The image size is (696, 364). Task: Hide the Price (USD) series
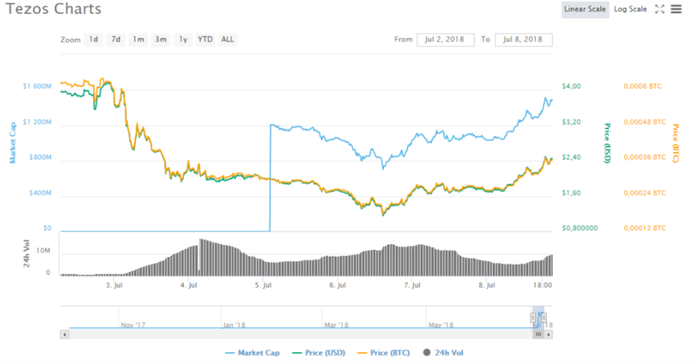pos(318,353)
